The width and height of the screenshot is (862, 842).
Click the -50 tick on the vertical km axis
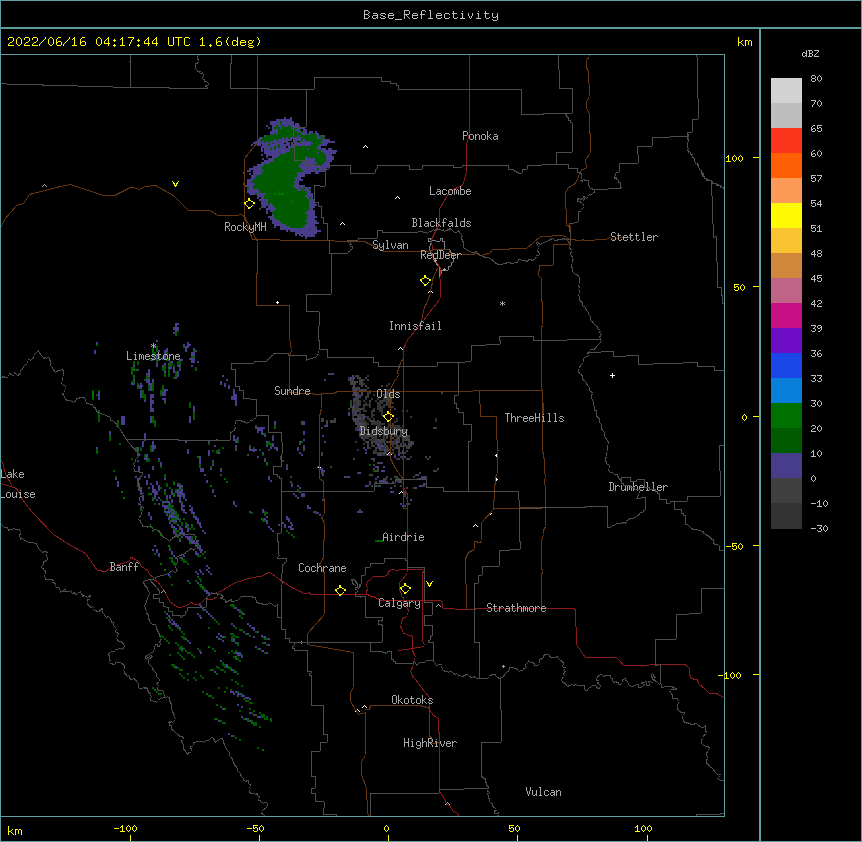734,546
